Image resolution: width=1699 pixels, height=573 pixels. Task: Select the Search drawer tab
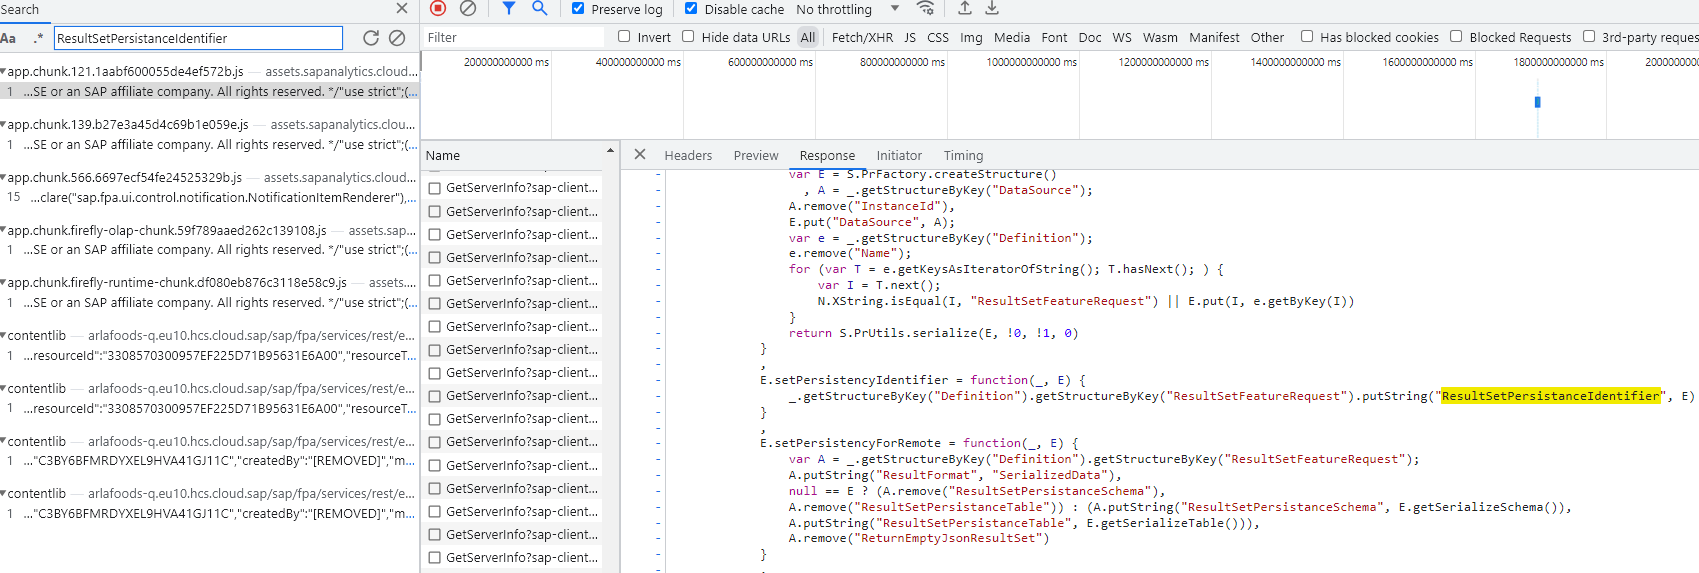20,9
